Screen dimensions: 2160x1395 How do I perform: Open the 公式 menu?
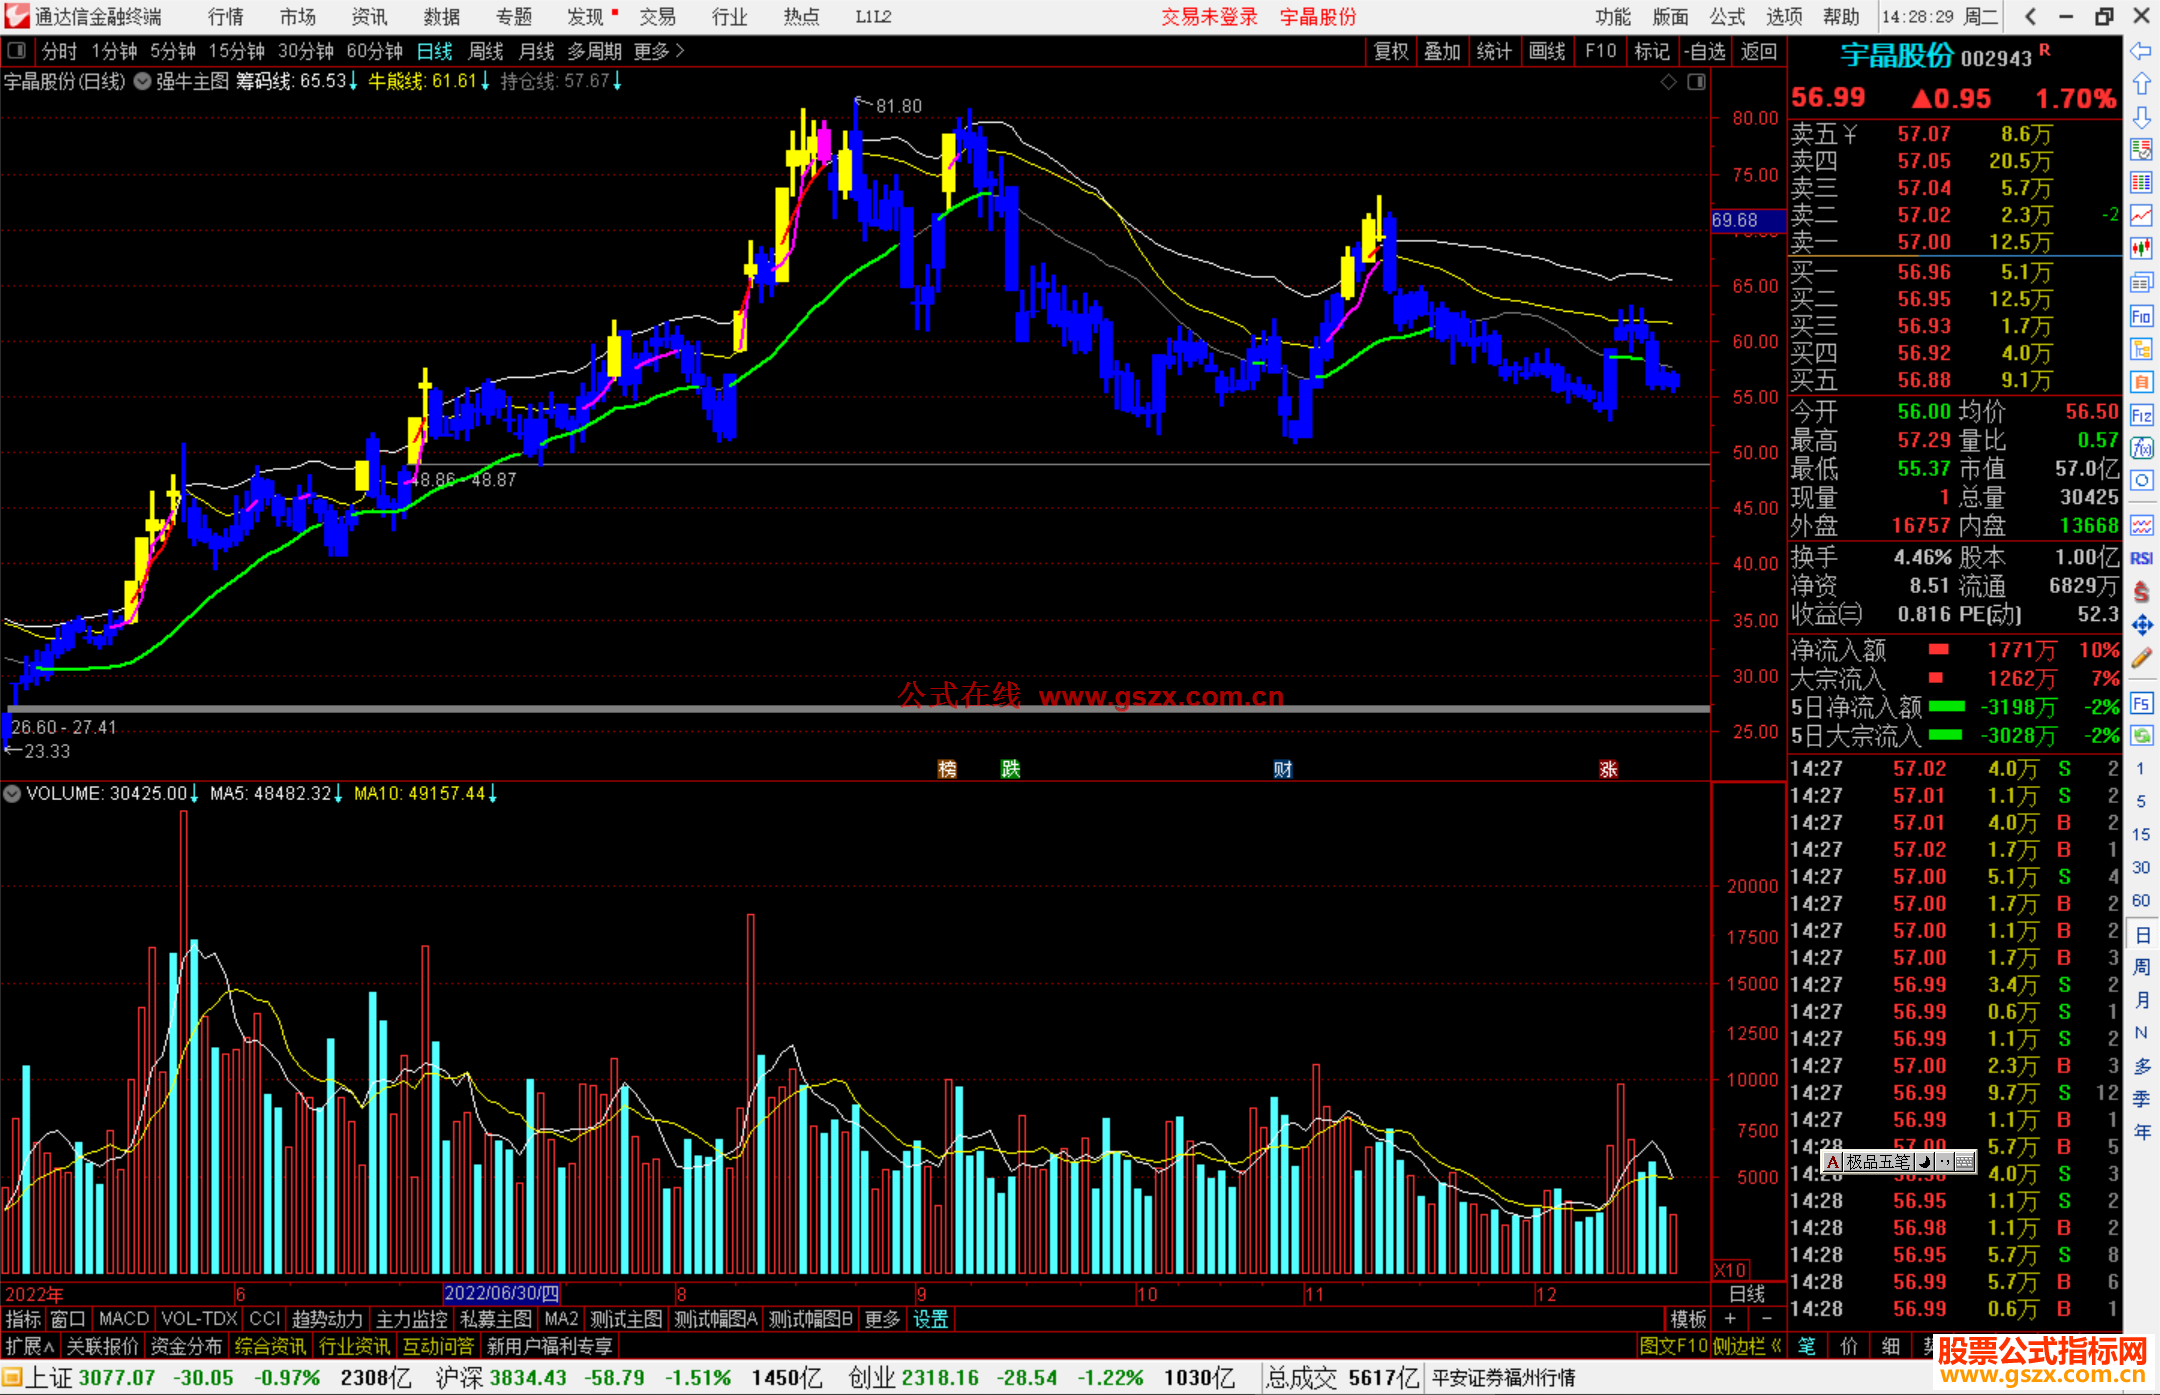1726,17
